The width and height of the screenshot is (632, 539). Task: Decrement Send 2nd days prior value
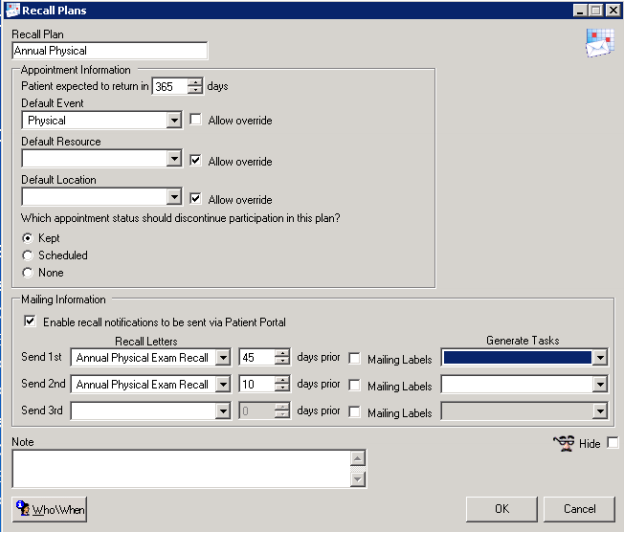(x=282, y=388)
